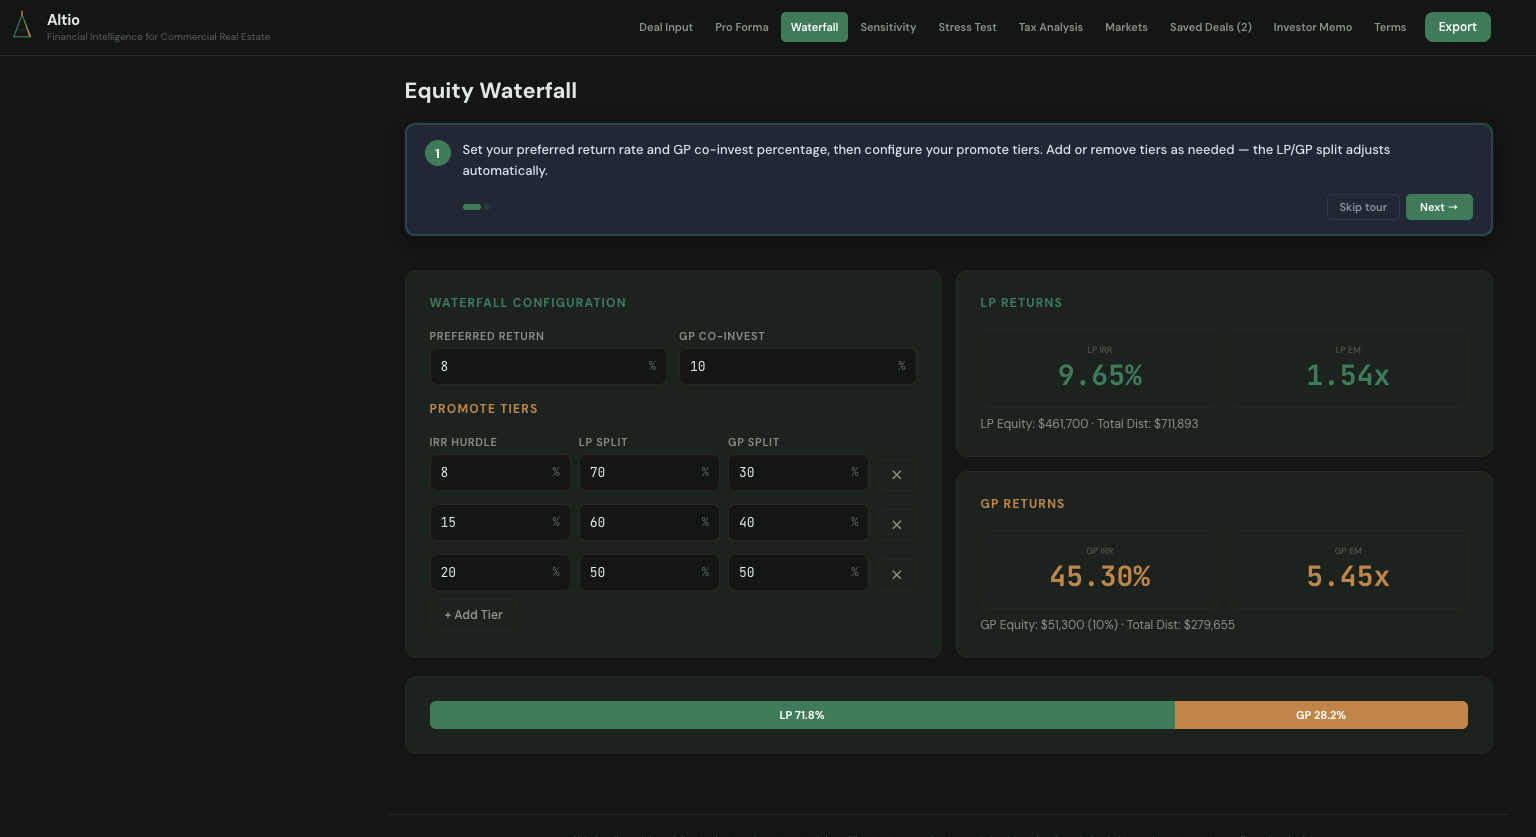This screenshot has height=837, width=1536.
Task: Edit the GP Co-Invest field
Action: coord(798,367)
